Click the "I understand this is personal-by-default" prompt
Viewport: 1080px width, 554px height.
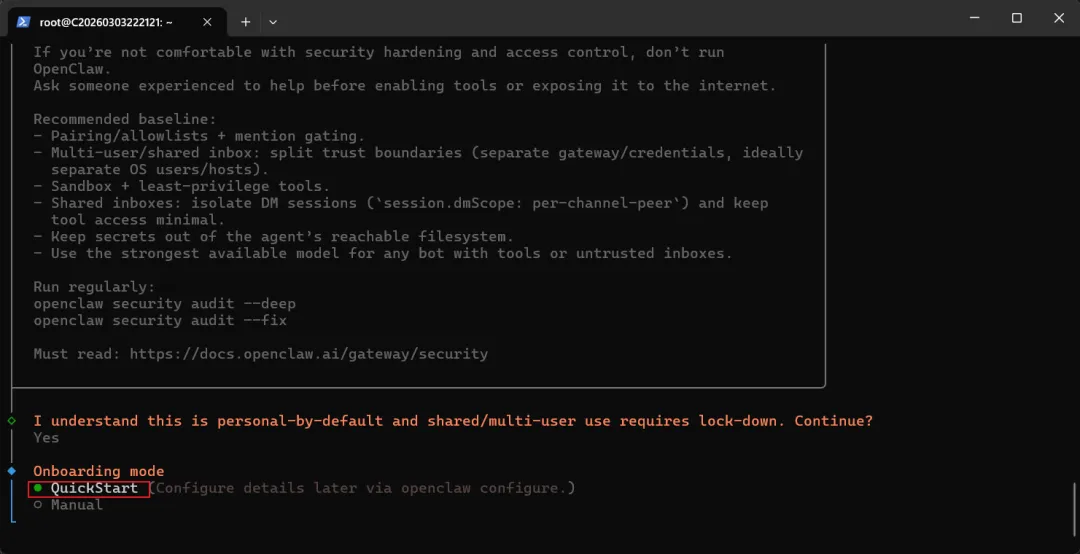pyautogui.click(x=452, y=421)
